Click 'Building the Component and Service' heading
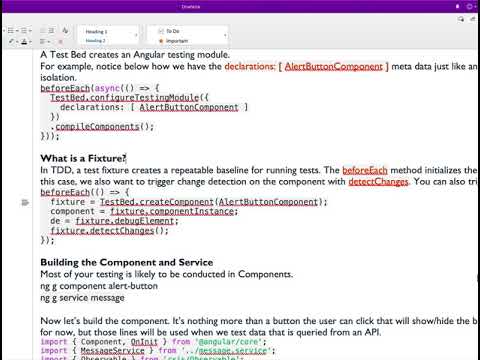This screenshot has width=480, height=360. 127,262
